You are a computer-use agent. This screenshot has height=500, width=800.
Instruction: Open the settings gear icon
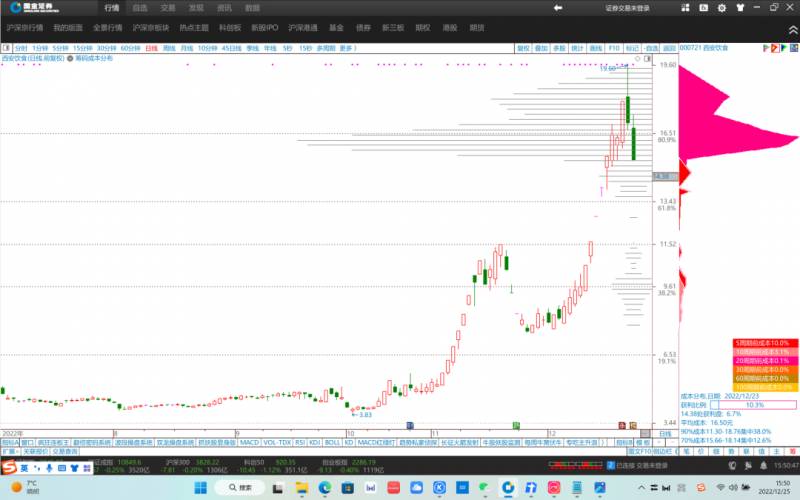[722, 8]
